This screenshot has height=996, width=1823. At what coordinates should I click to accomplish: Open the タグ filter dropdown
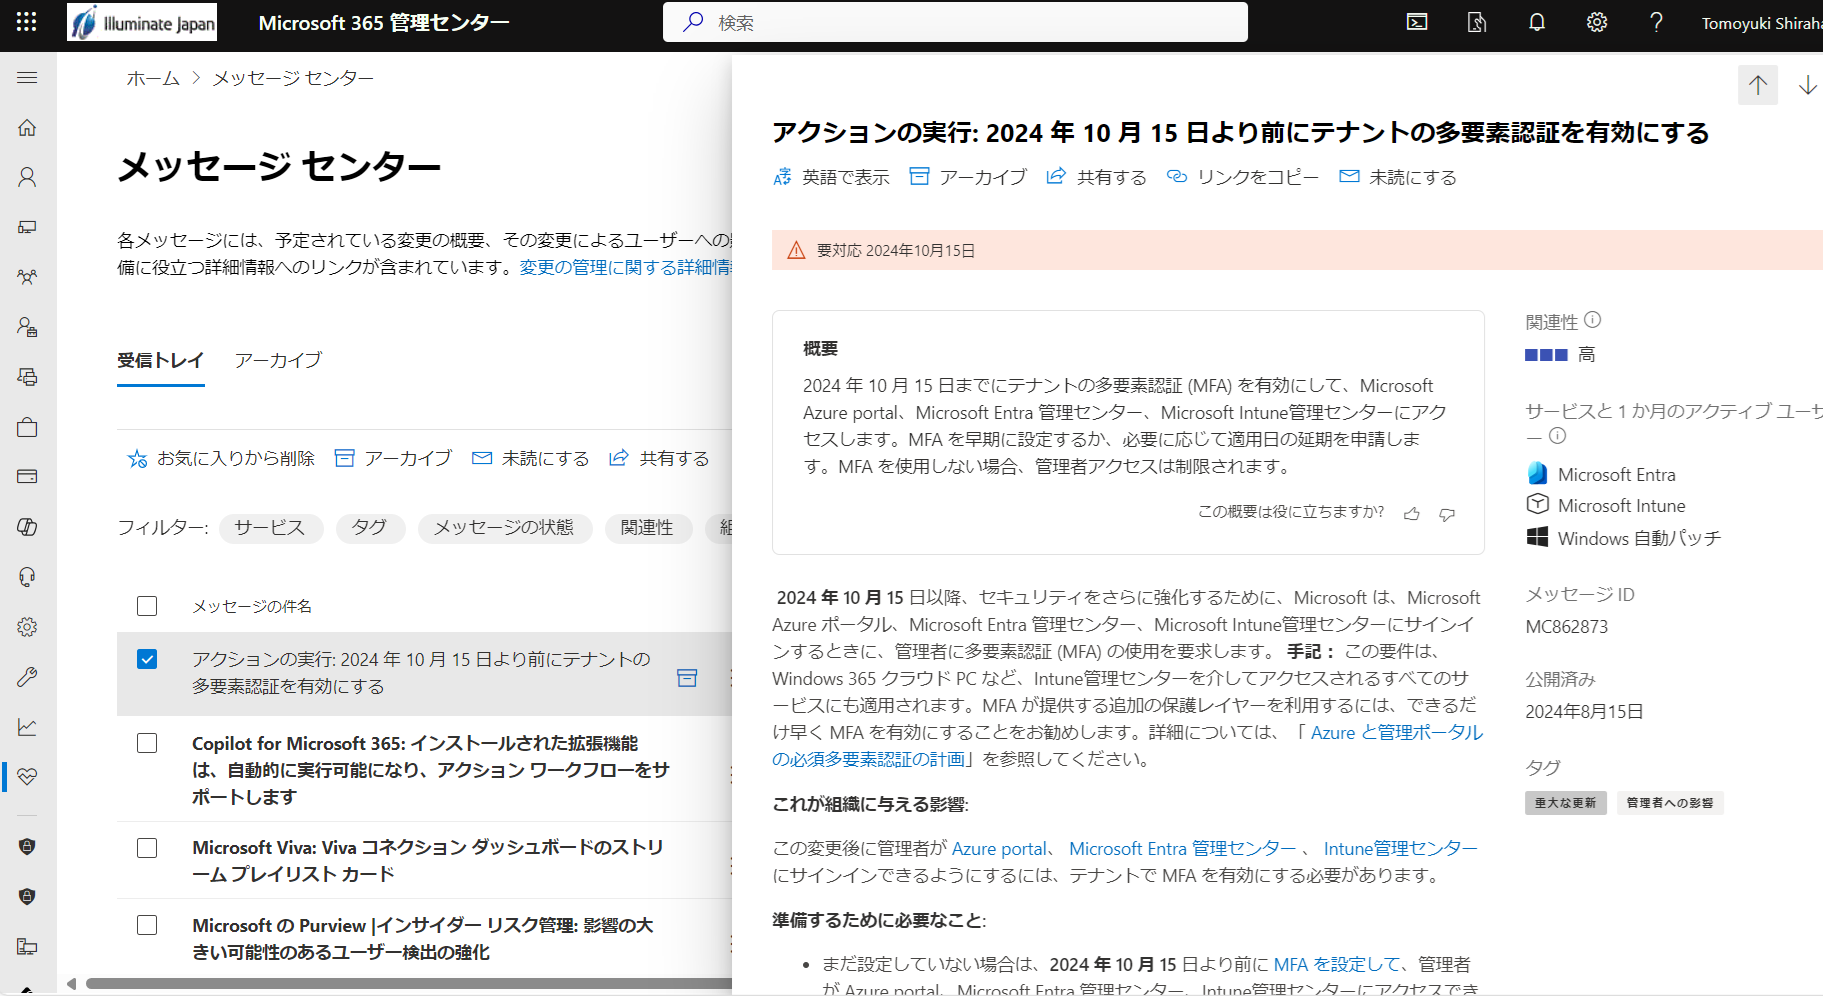pyautogui.click(x=370, y=528)
